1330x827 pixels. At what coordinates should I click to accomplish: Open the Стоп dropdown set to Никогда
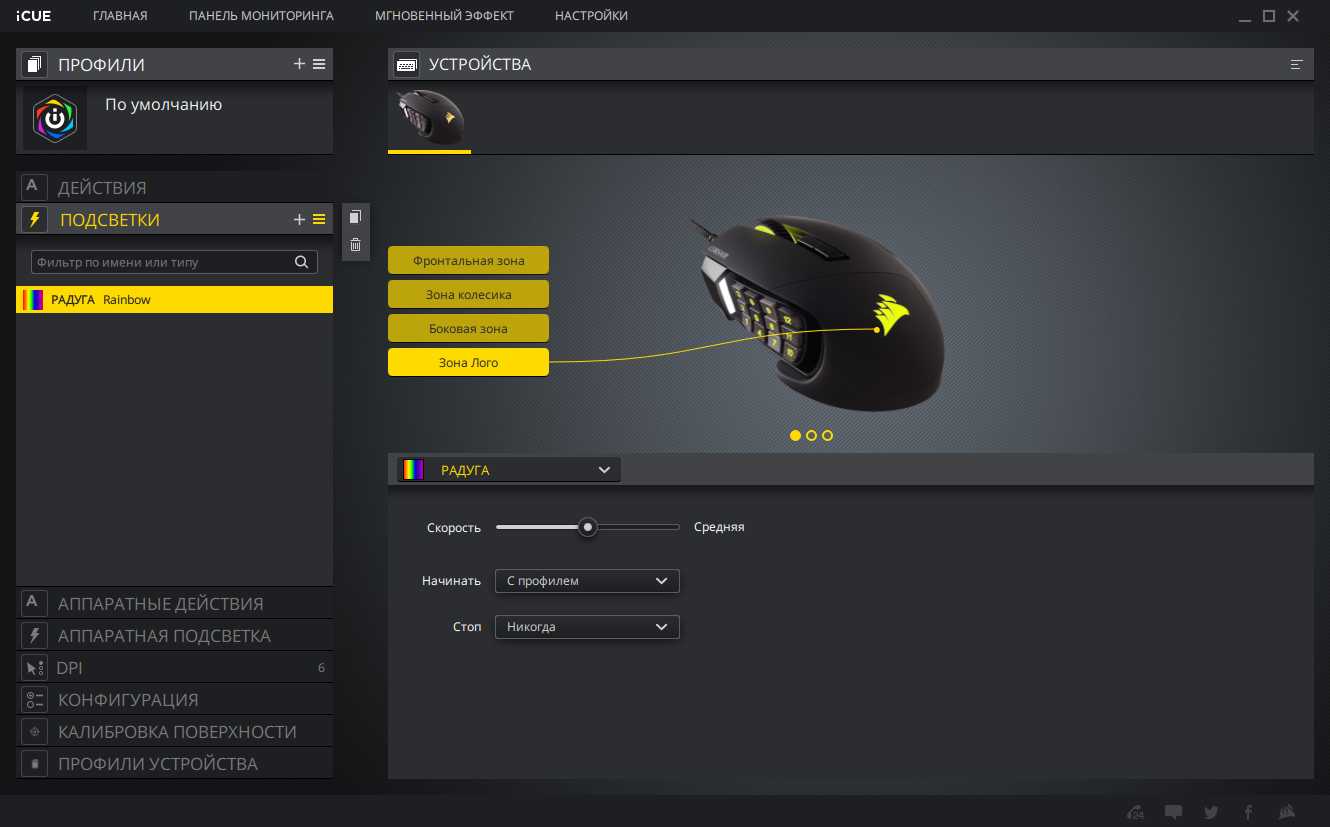pos(587,627)
